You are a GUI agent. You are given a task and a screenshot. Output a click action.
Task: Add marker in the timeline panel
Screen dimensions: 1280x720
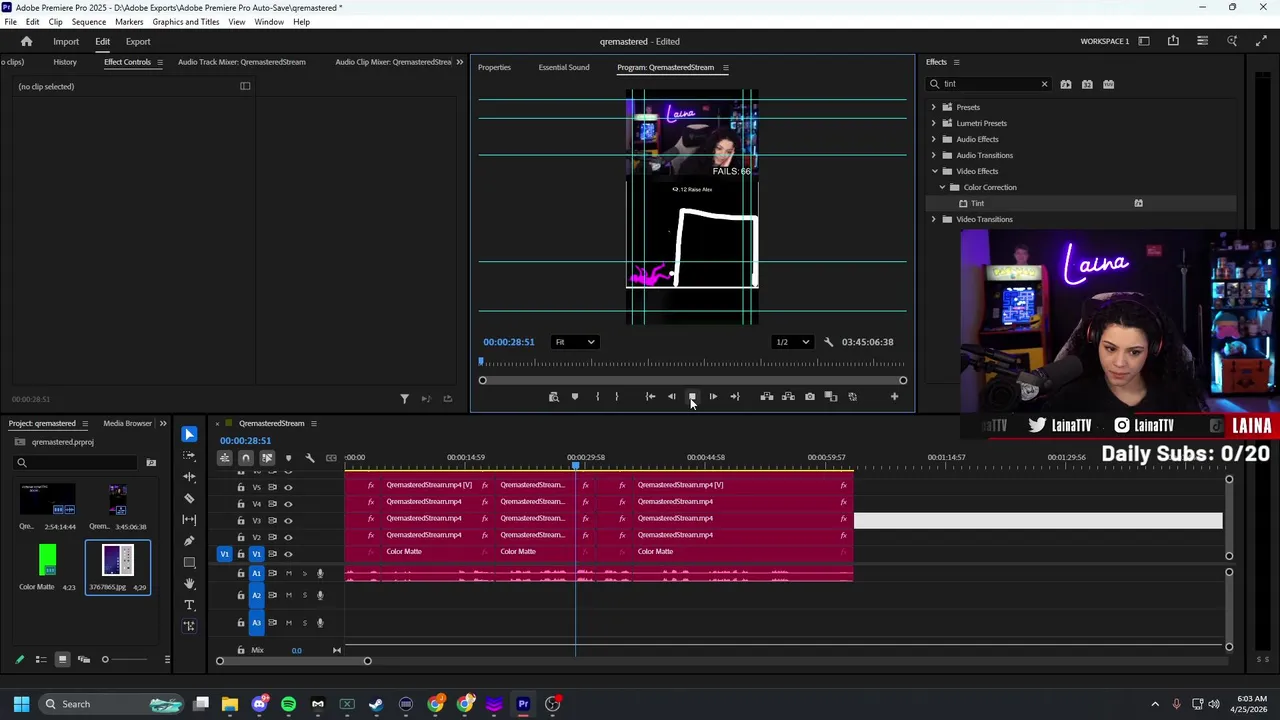[288, 458]
